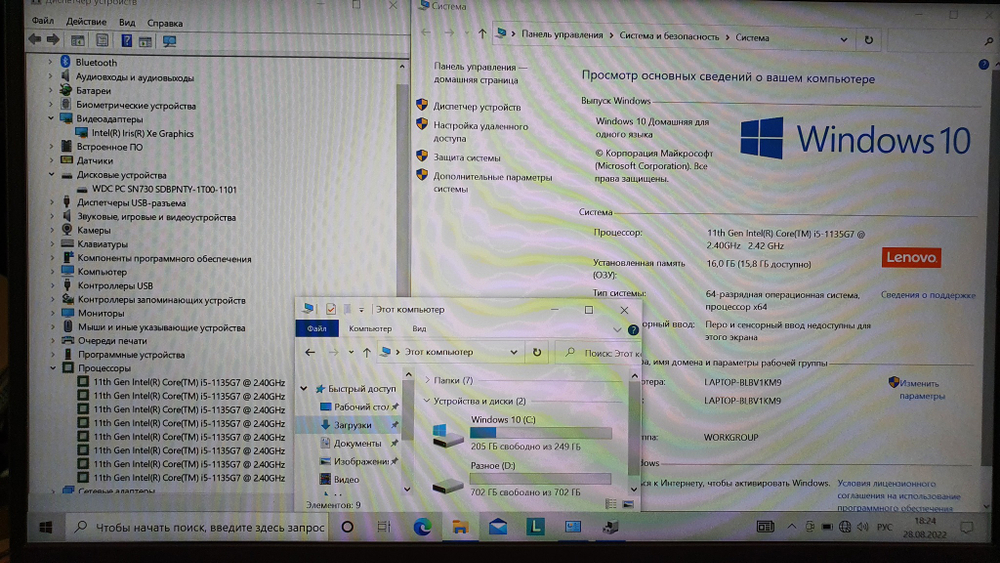Expand the Контроллеры USB node

[52, 286]
